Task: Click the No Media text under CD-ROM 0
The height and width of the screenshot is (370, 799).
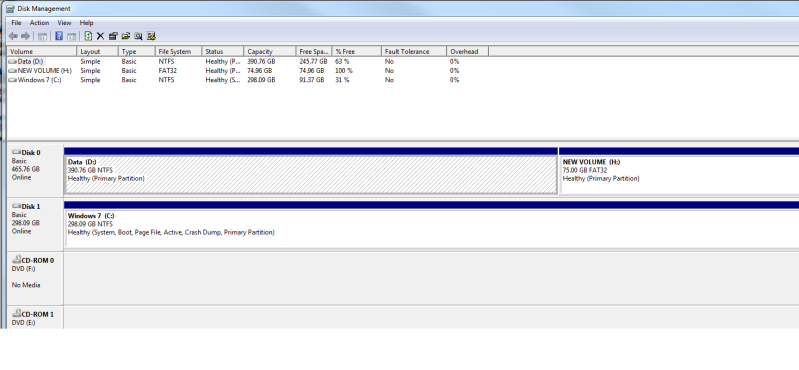Action: (x=26, y=285)
